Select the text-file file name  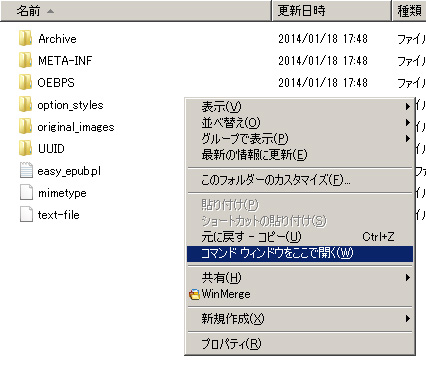tap(59, 215)
